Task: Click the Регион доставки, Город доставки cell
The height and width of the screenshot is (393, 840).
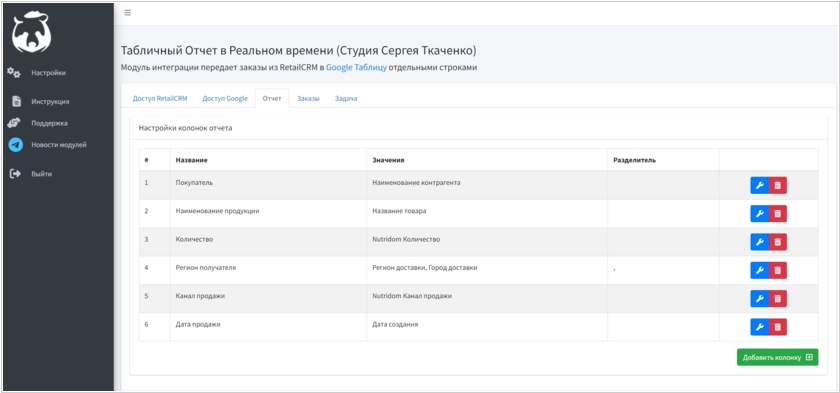Action: click(x=487, y=270)
